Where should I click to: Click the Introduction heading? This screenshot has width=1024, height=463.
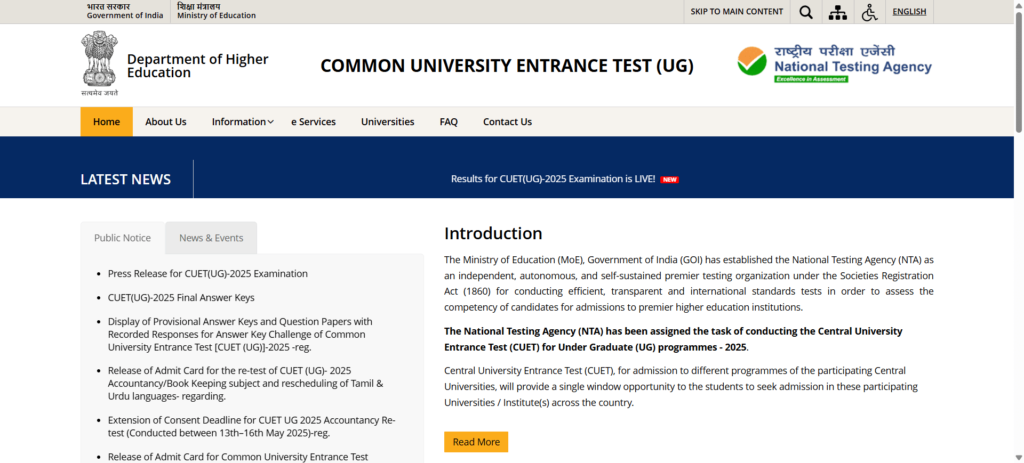point(493,233)
